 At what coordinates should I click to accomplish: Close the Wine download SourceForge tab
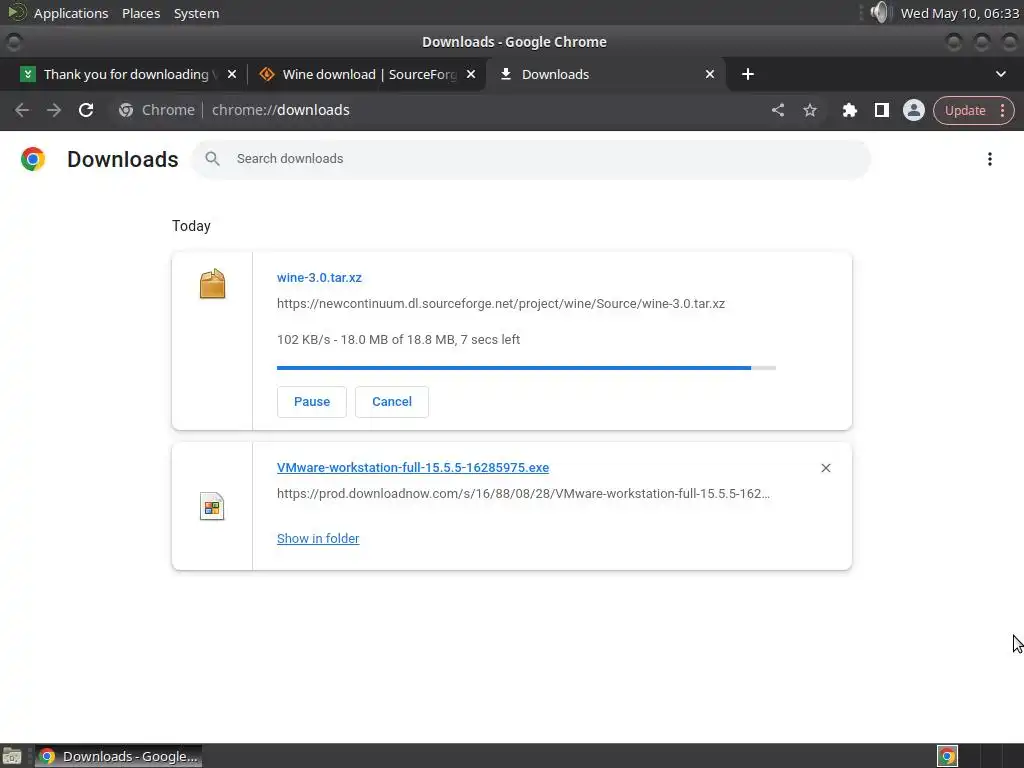470,74
